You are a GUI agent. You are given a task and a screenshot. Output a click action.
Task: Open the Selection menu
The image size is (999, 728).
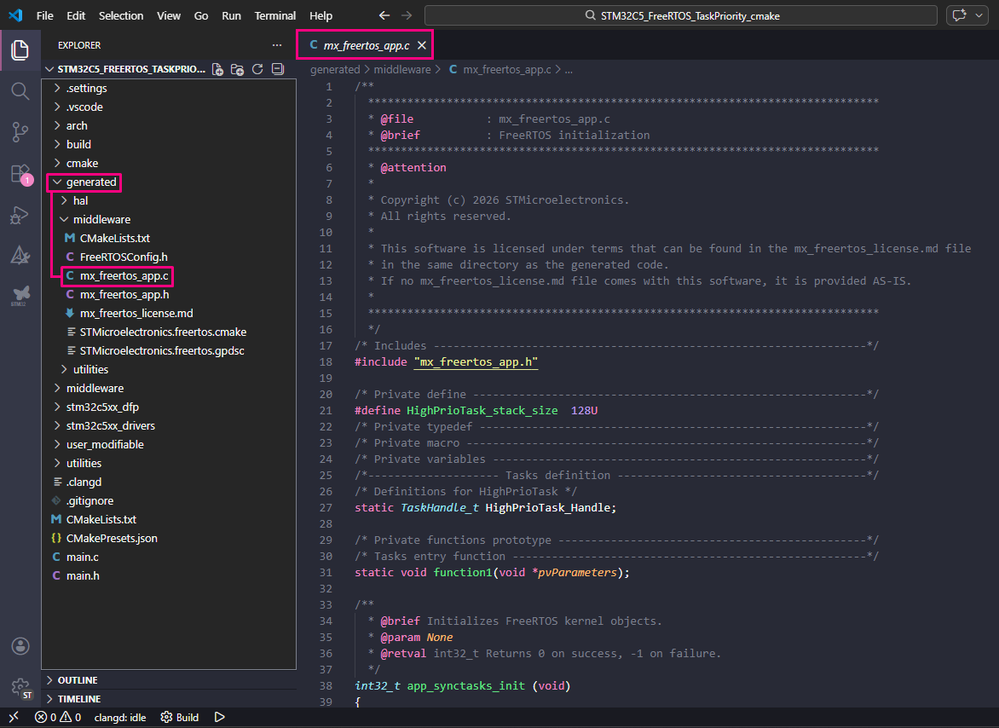120,15
